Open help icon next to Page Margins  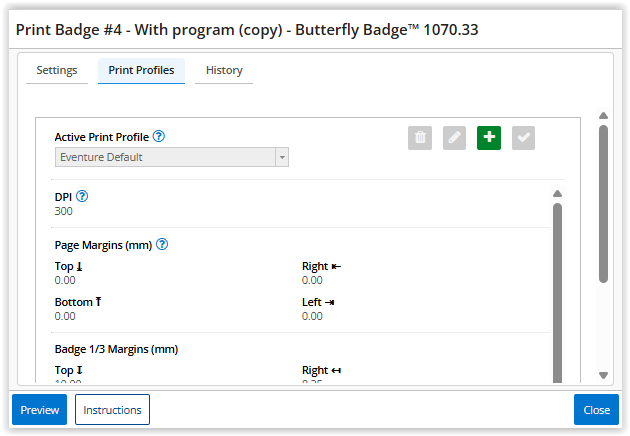click(x=162, y=244)
